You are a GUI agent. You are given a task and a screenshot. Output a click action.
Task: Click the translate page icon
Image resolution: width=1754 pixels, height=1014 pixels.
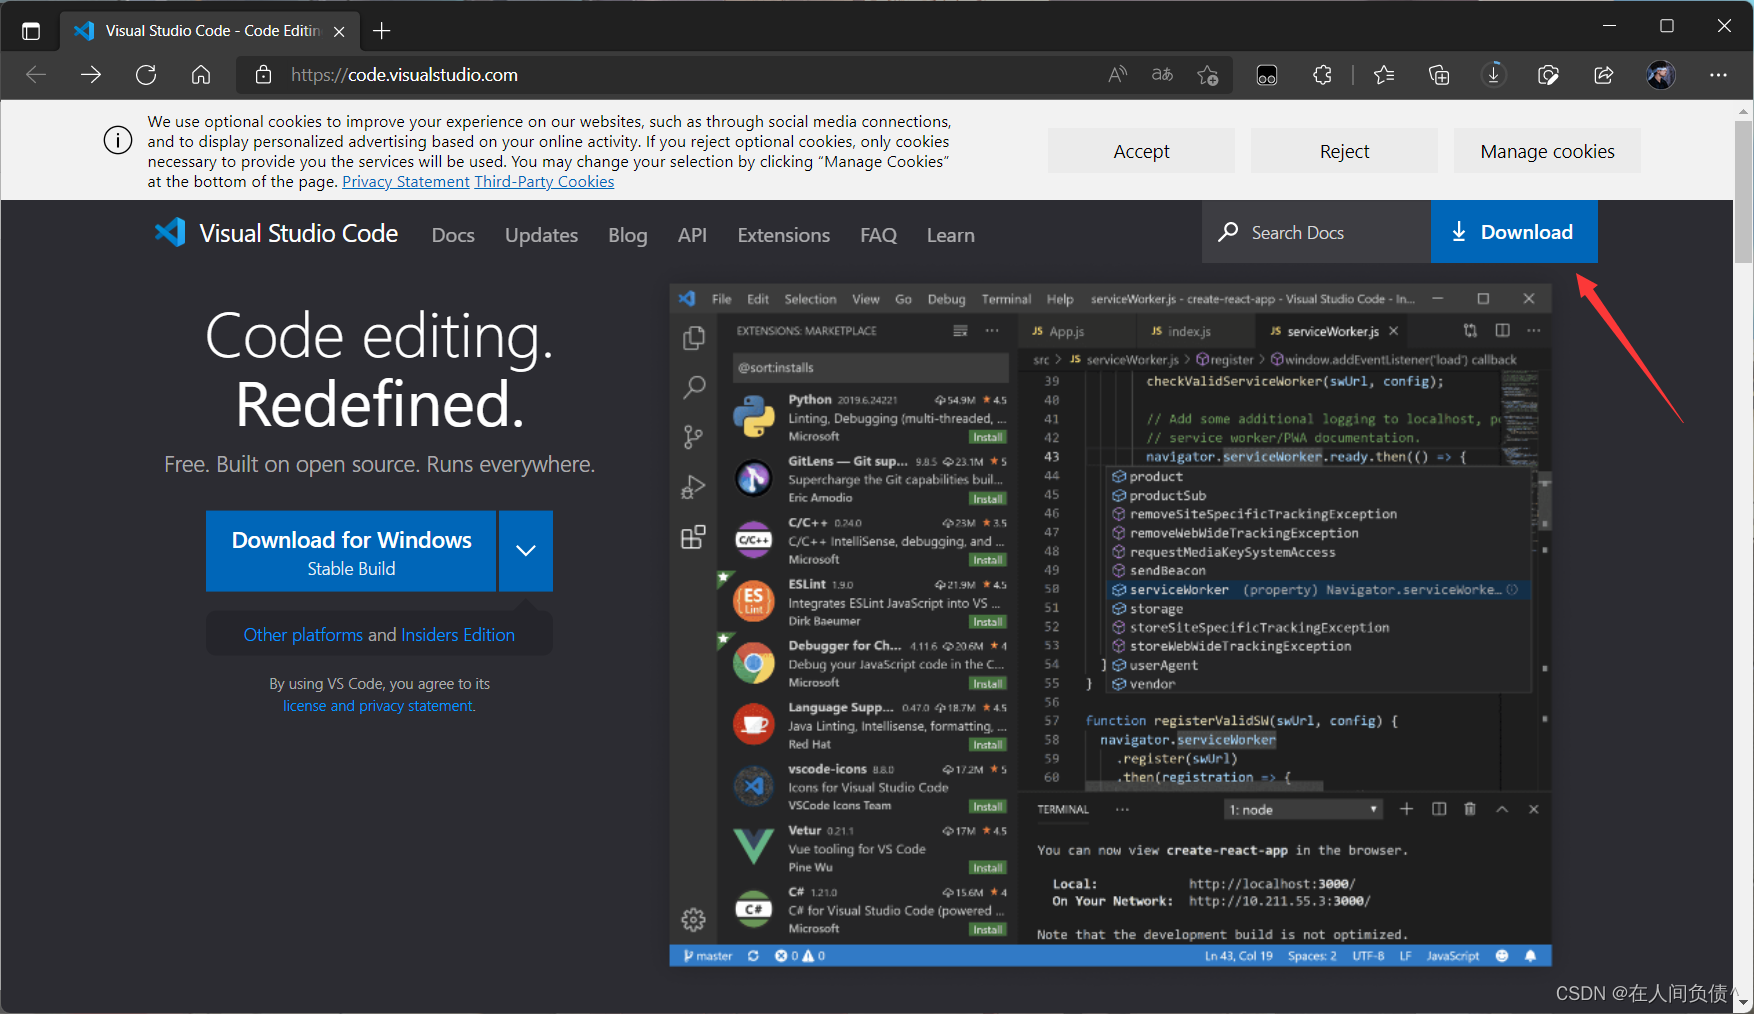(1162, 75)
